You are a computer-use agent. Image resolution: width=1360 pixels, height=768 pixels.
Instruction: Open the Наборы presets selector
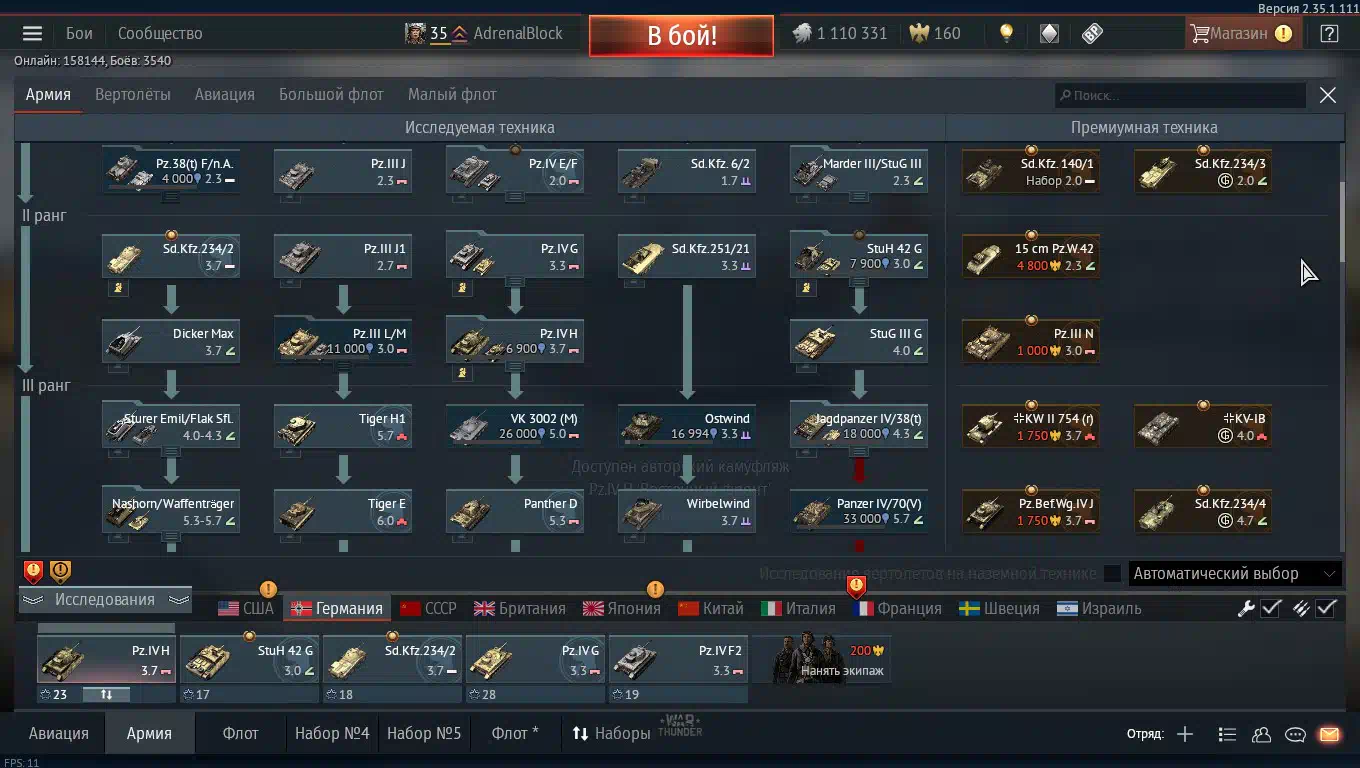611,733
